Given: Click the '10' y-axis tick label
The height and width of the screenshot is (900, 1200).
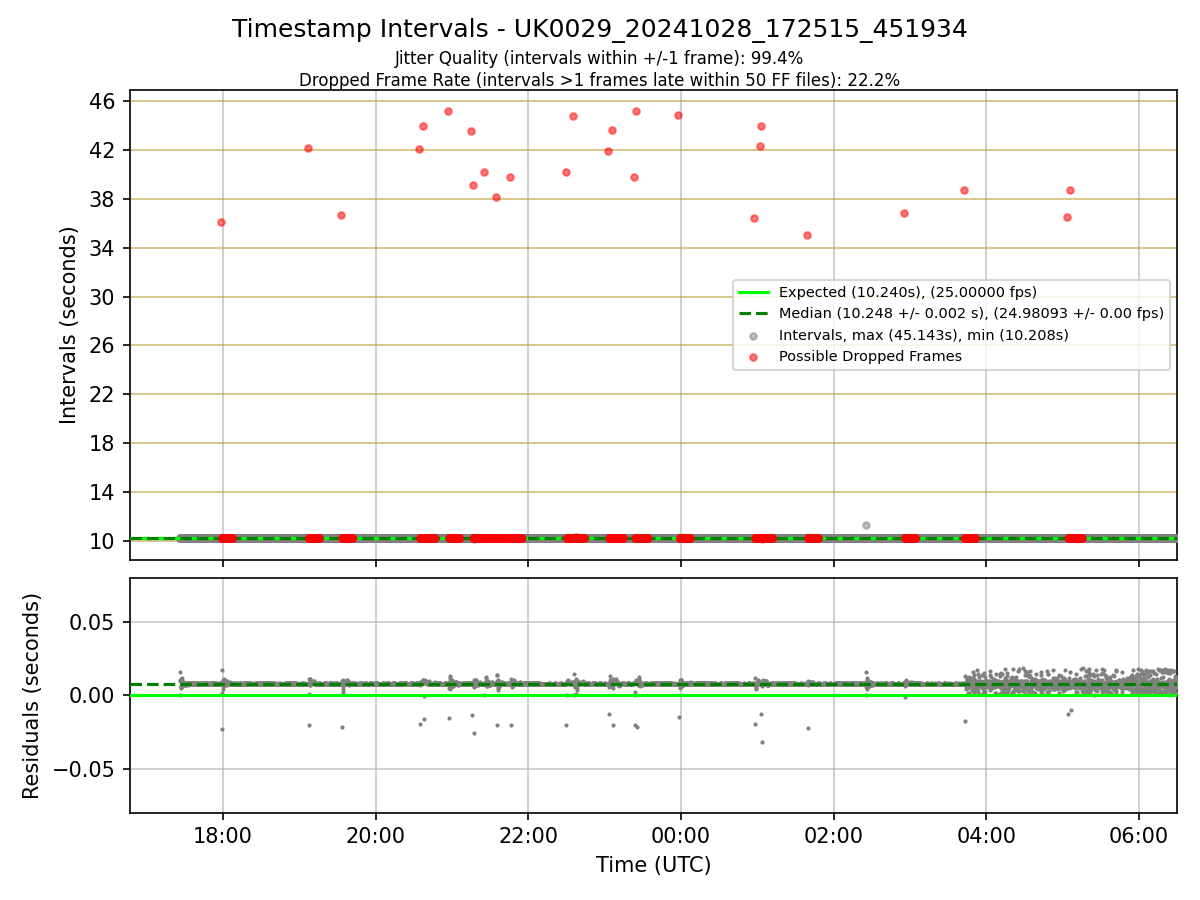Looking at the screenshot, I should click(105, 541).
